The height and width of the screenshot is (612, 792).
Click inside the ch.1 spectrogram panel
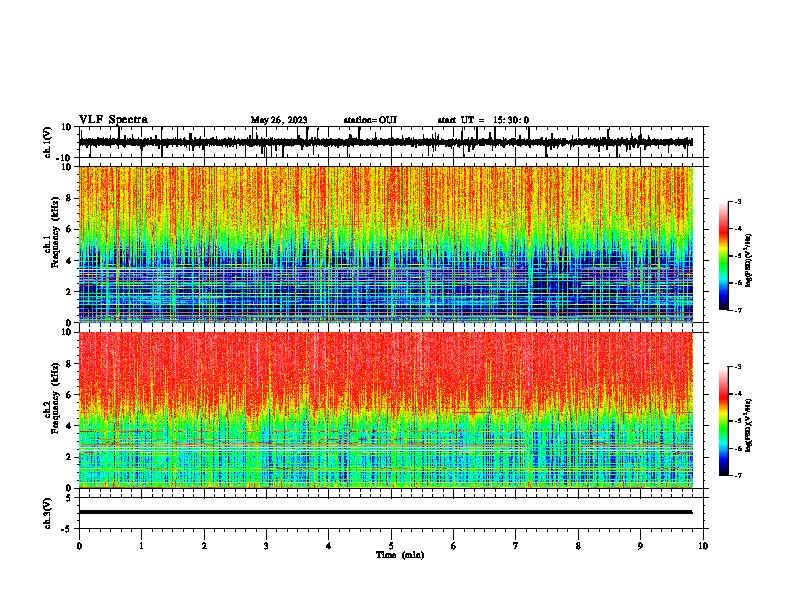tap(385, 244)
